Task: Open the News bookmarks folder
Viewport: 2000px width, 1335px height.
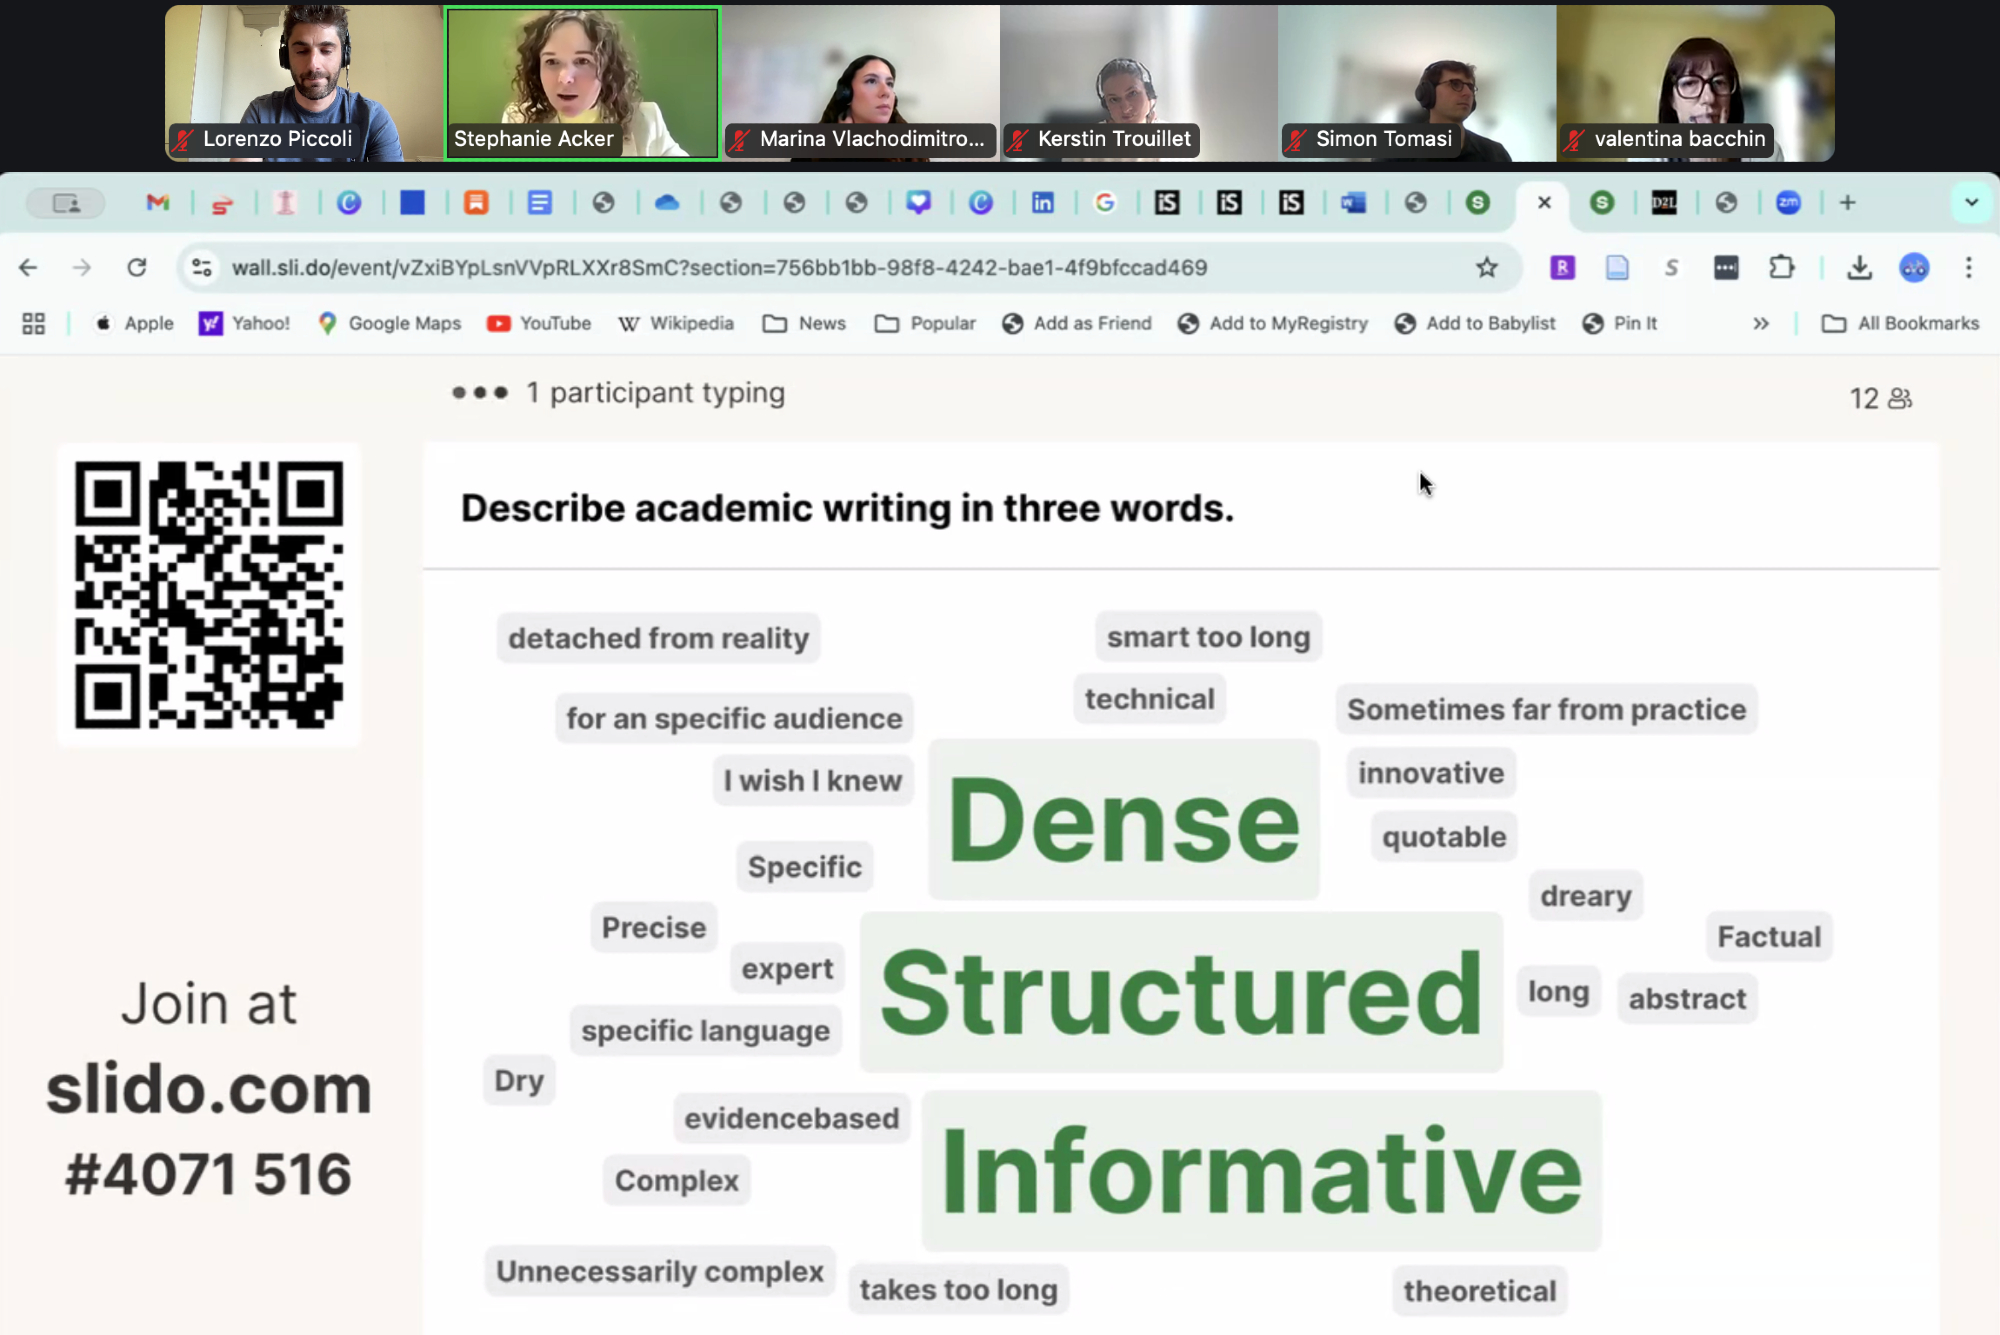Action: pos(804,323)
